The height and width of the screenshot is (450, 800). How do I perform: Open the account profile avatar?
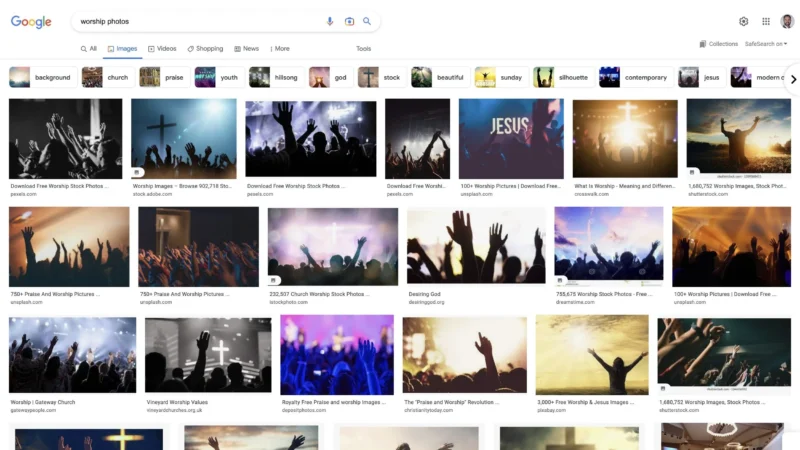(787, 21)
